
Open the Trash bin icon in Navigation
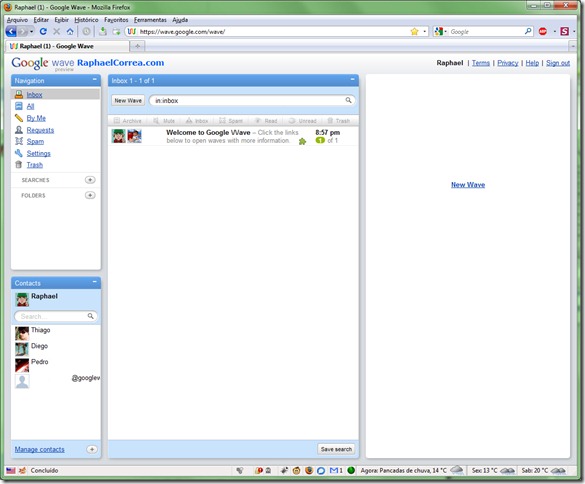[19, 165]
